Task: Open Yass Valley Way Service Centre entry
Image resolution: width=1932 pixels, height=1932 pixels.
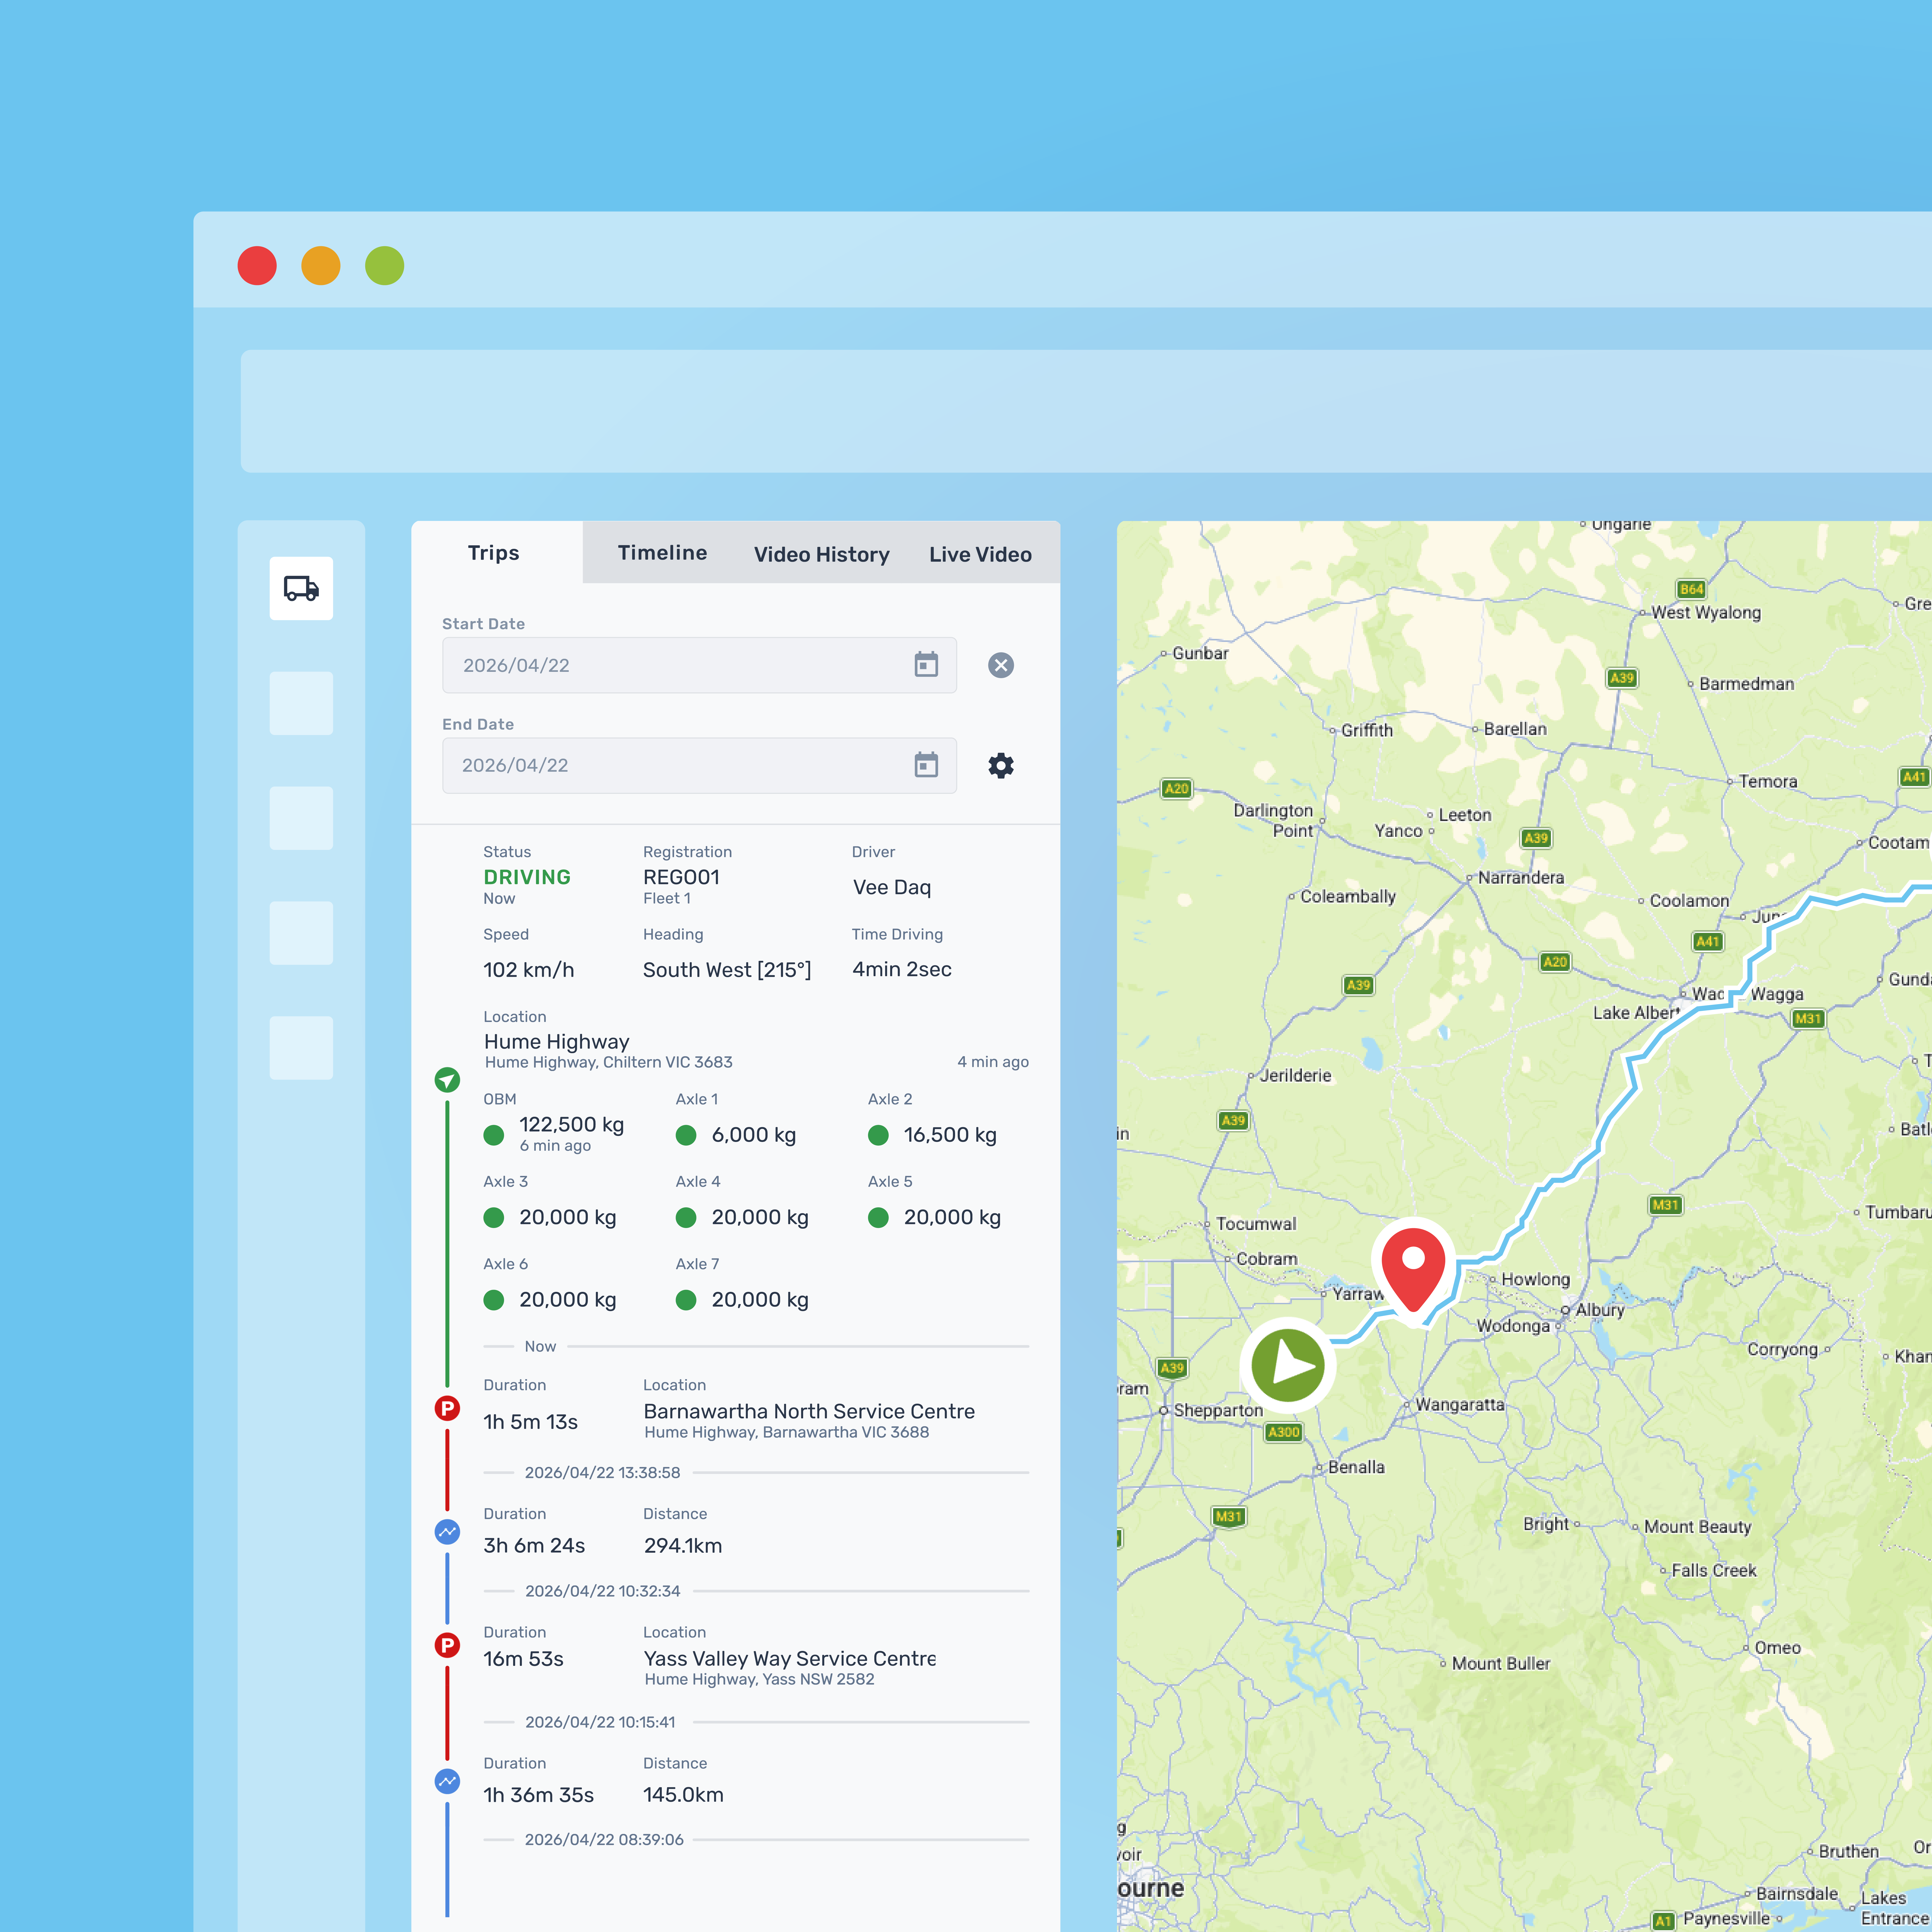Action: (x=789, y=1658)
